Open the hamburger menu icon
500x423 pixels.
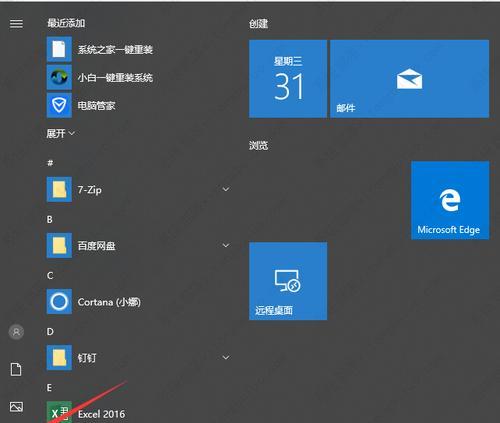point(16,24)
